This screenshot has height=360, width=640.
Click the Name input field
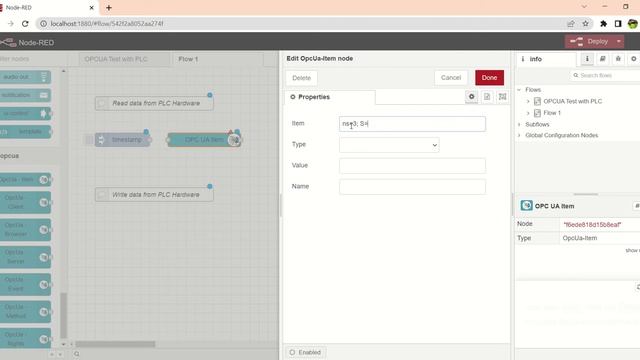(x=412, y=187)
